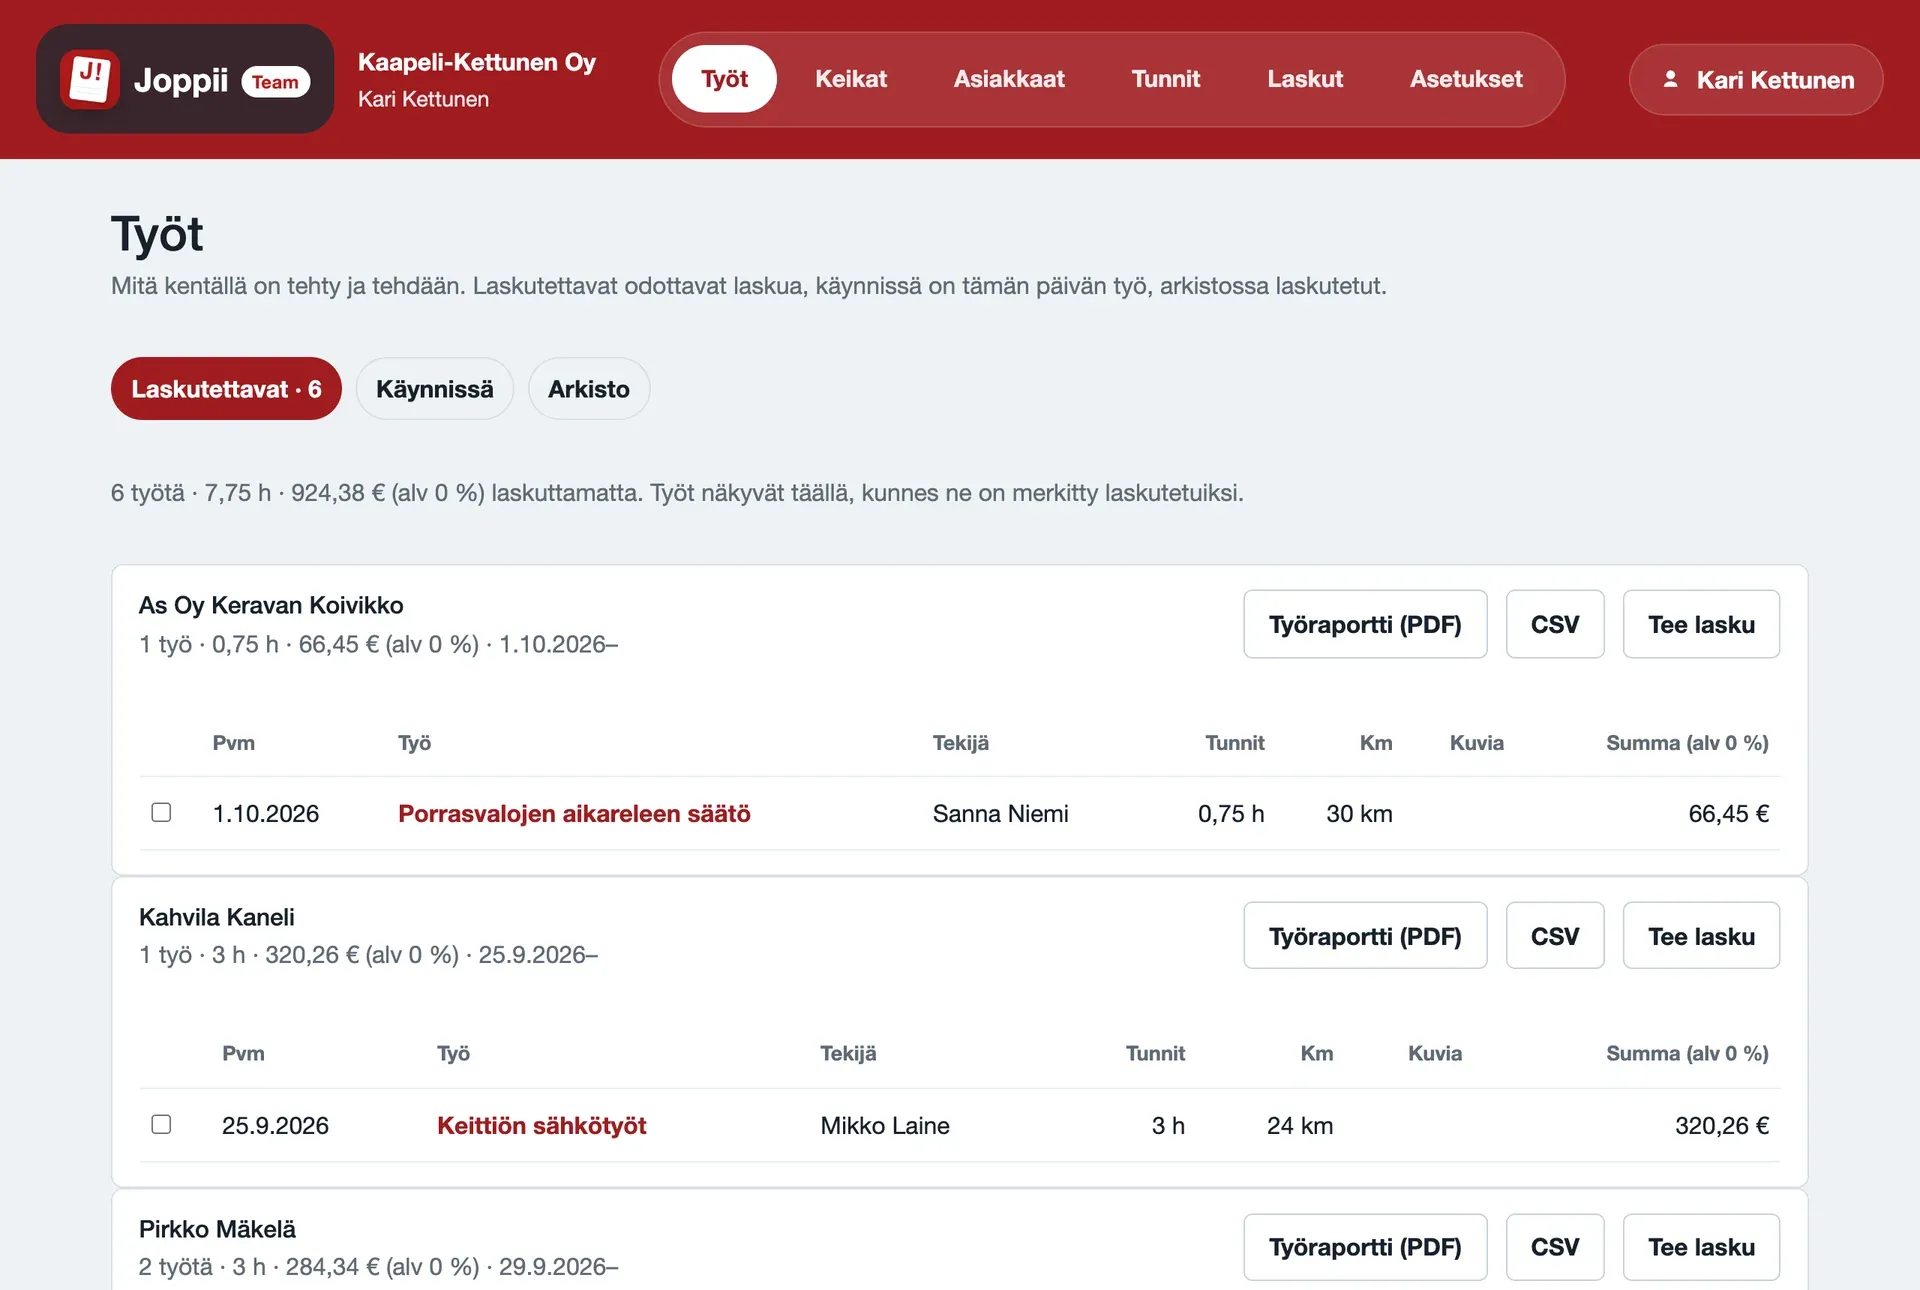Click customer heading Kahvila Kaneli

[217, 917]
